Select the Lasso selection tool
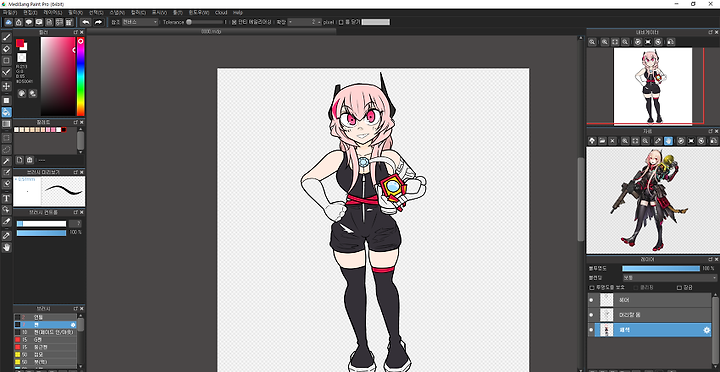This screenshot has width=720, height=372. (x=6, y=149)
